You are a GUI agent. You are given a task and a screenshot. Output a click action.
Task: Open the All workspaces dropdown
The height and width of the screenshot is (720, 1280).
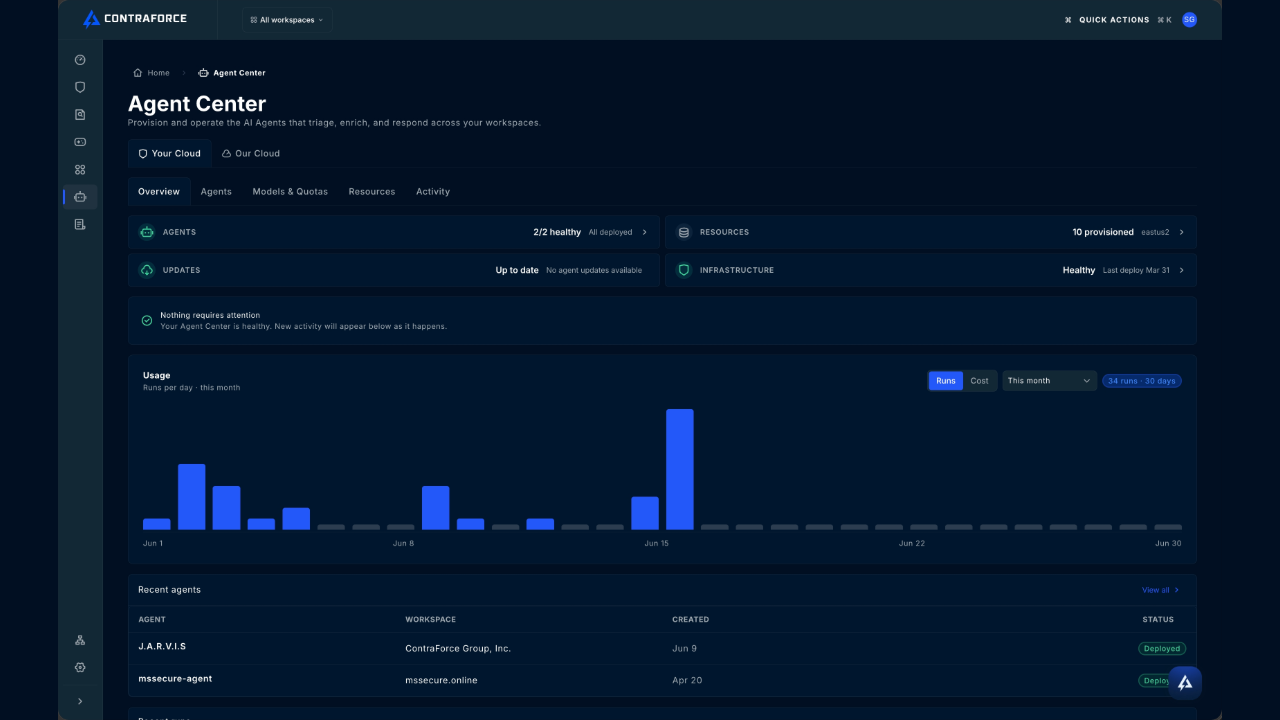click(287, 20)
